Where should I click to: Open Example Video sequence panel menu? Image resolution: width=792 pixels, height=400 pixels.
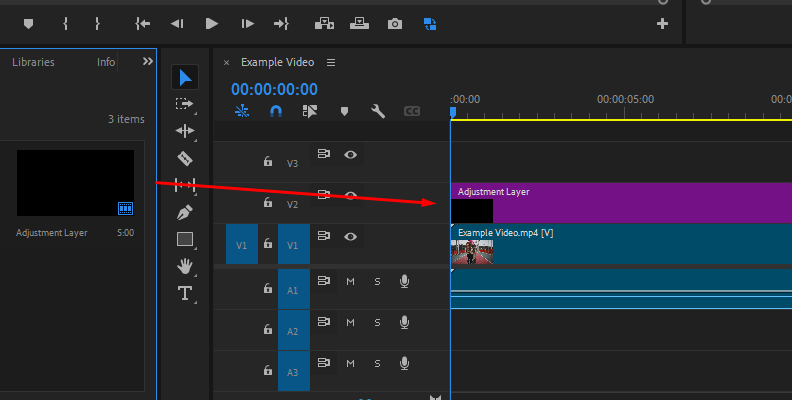(x=331, y=62)
